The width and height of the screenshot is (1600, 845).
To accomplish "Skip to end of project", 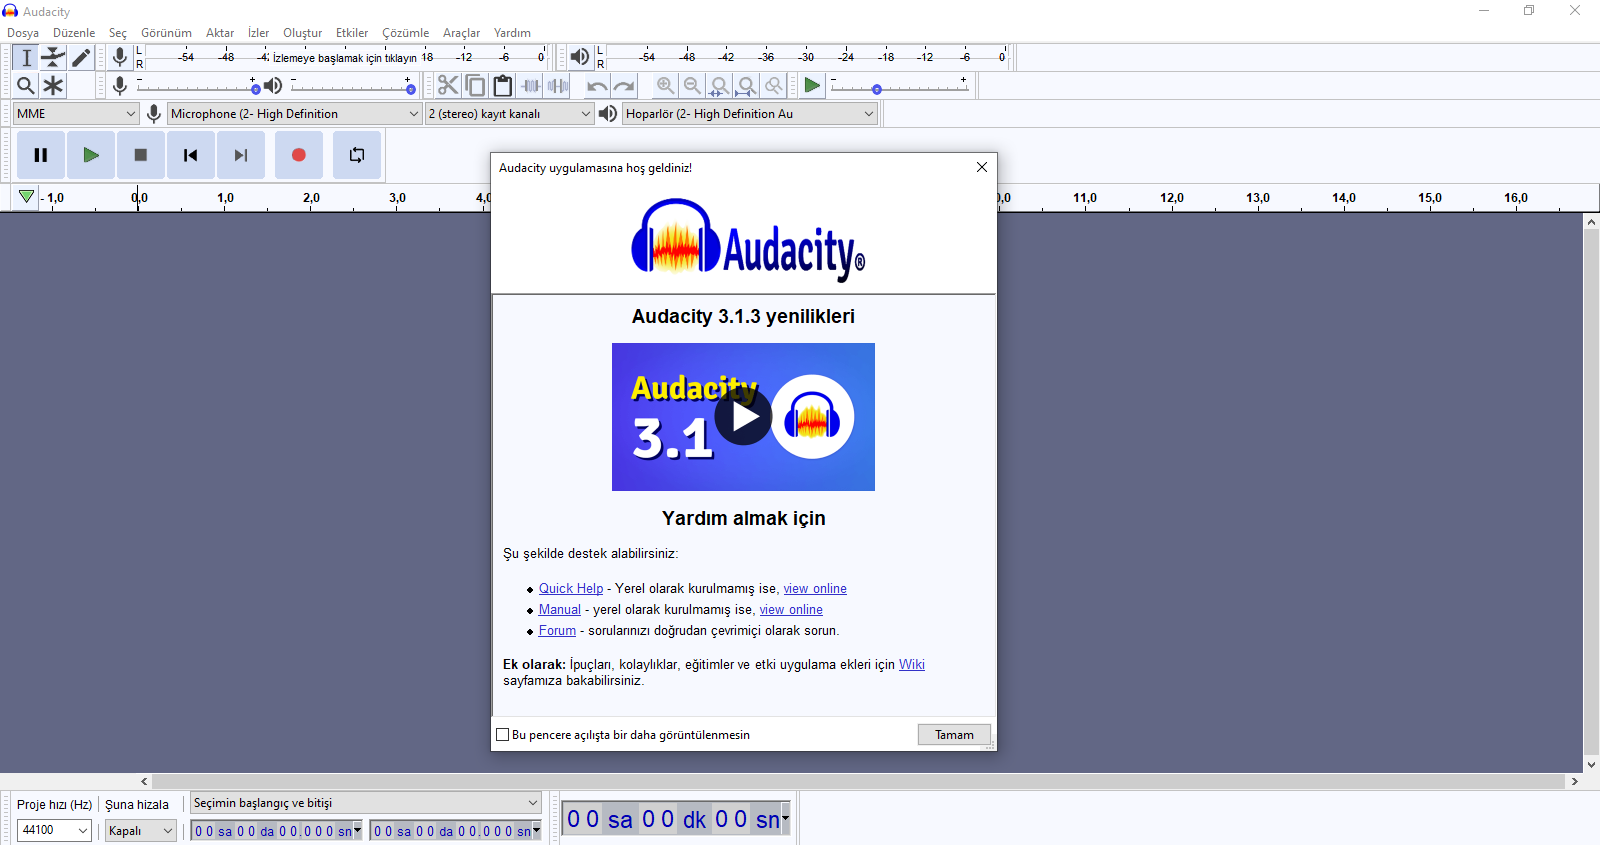I will point(241,155).
